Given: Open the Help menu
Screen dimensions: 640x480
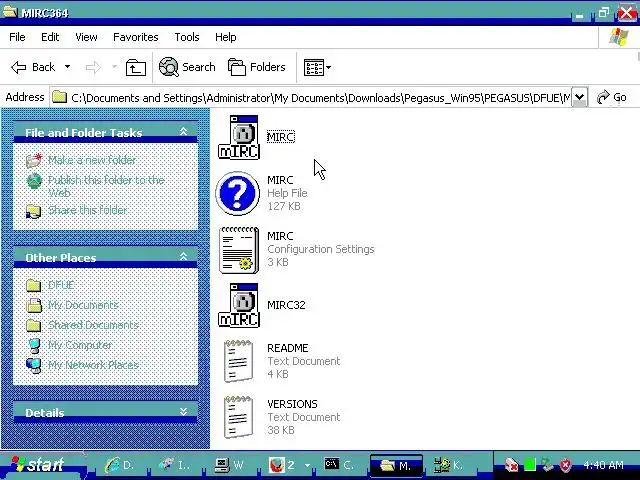Looking at the screenshot, I should coord(226,37).
